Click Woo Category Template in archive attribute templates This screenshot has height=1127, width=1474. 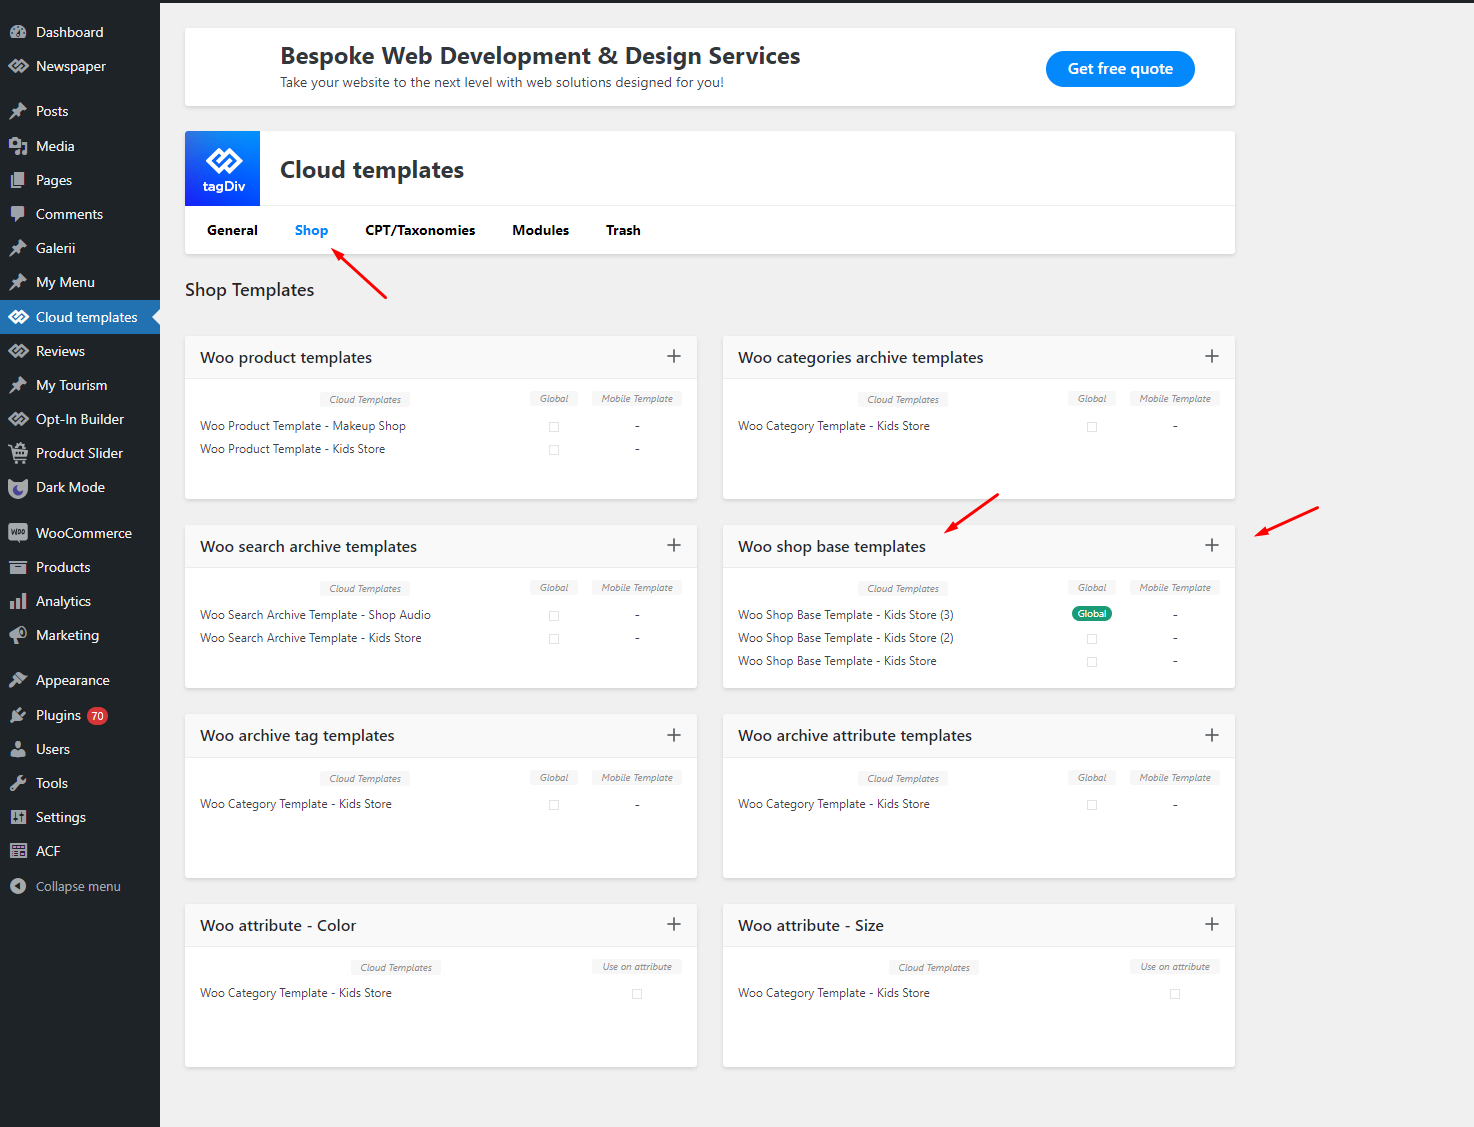834,804
